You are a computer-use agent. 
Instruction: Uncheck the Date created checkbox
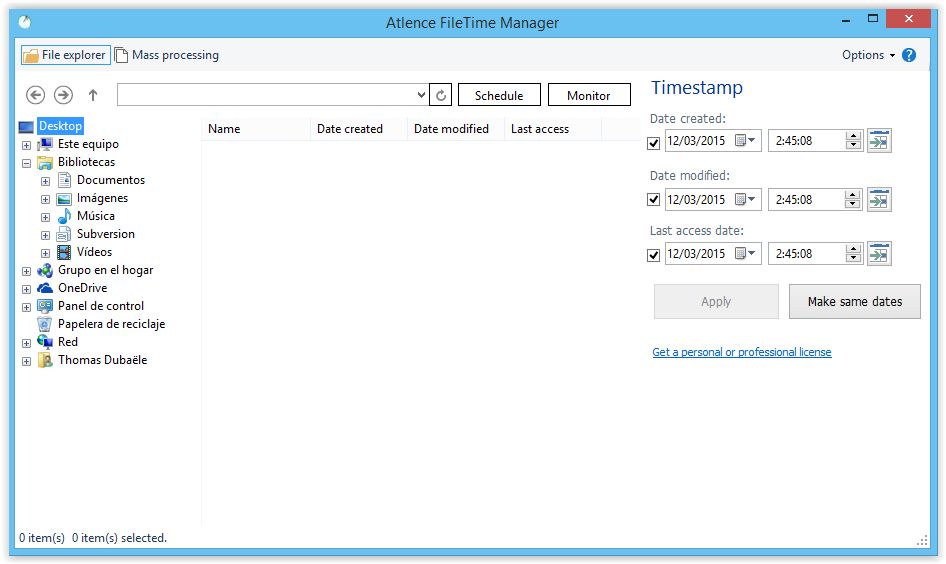653,144
